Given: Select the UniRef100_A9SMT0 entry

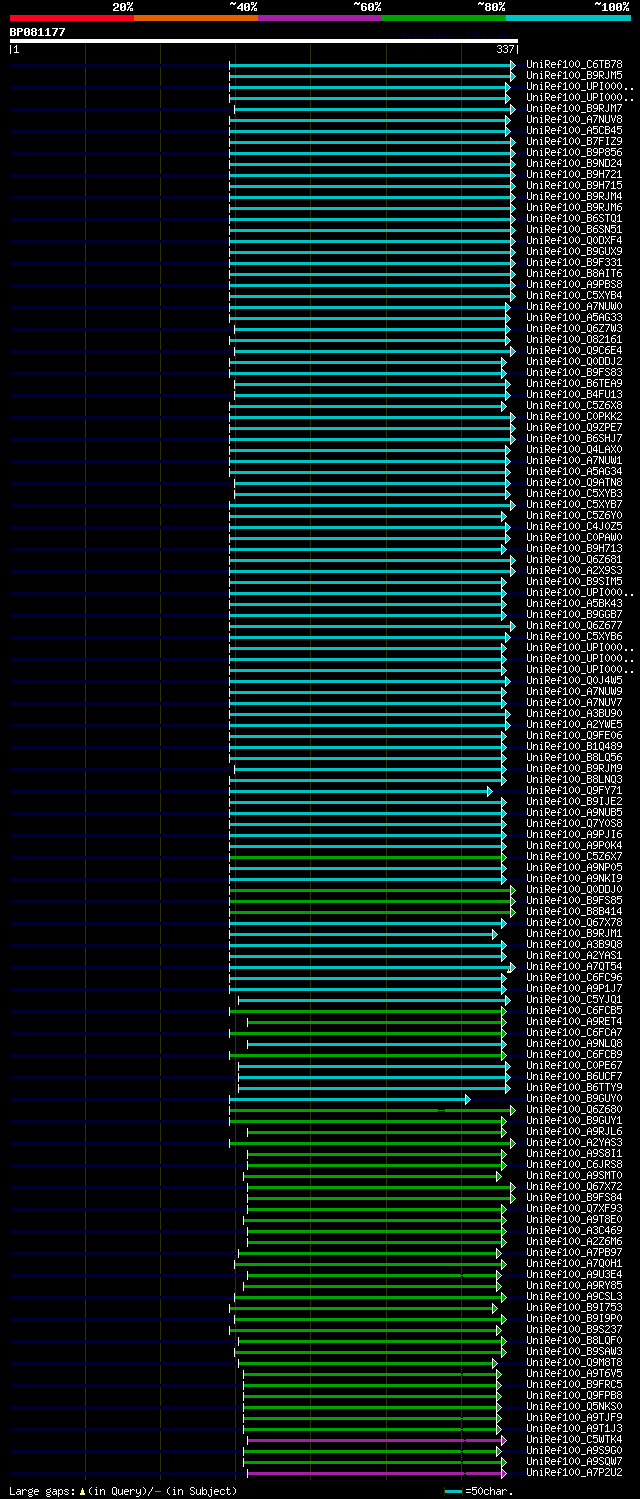Looking at the screenshot, I should coord(574,1175).
